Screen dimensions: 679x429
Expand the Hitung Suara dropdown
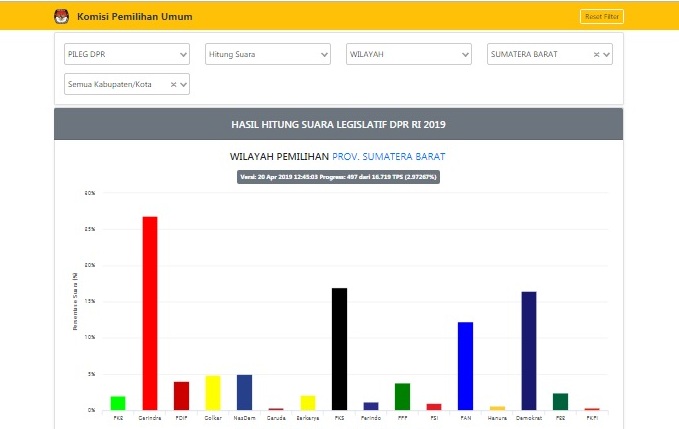tap(267, 55)
